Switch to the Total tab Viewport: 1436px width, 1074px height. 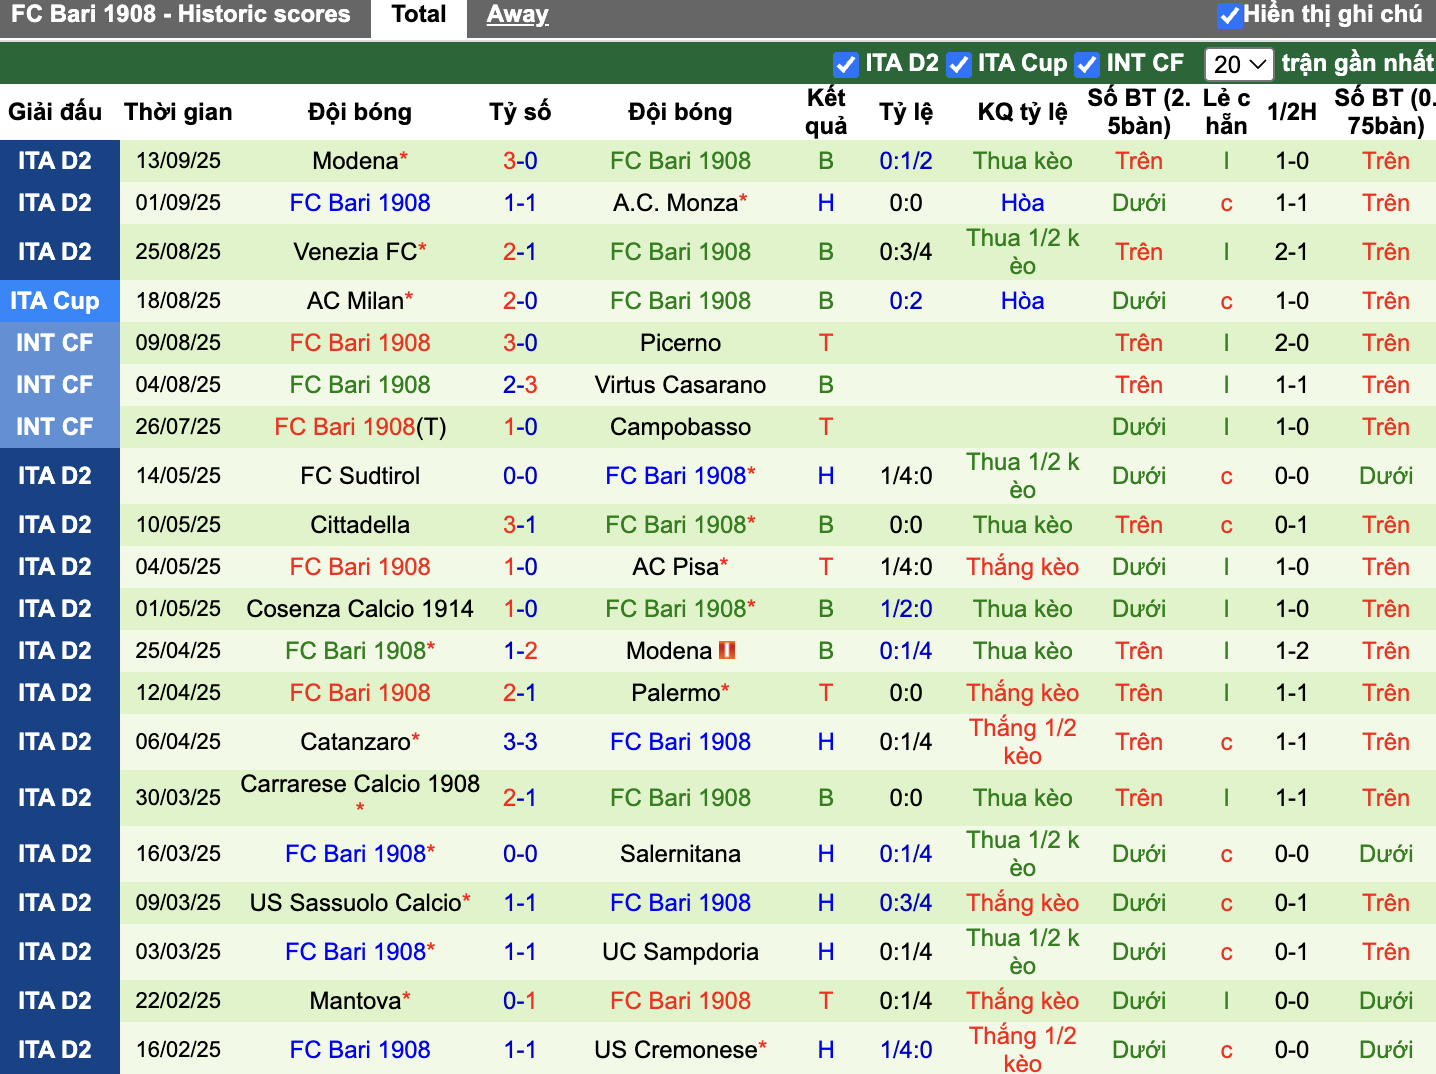pyautogui.click(x=419, y=15)
